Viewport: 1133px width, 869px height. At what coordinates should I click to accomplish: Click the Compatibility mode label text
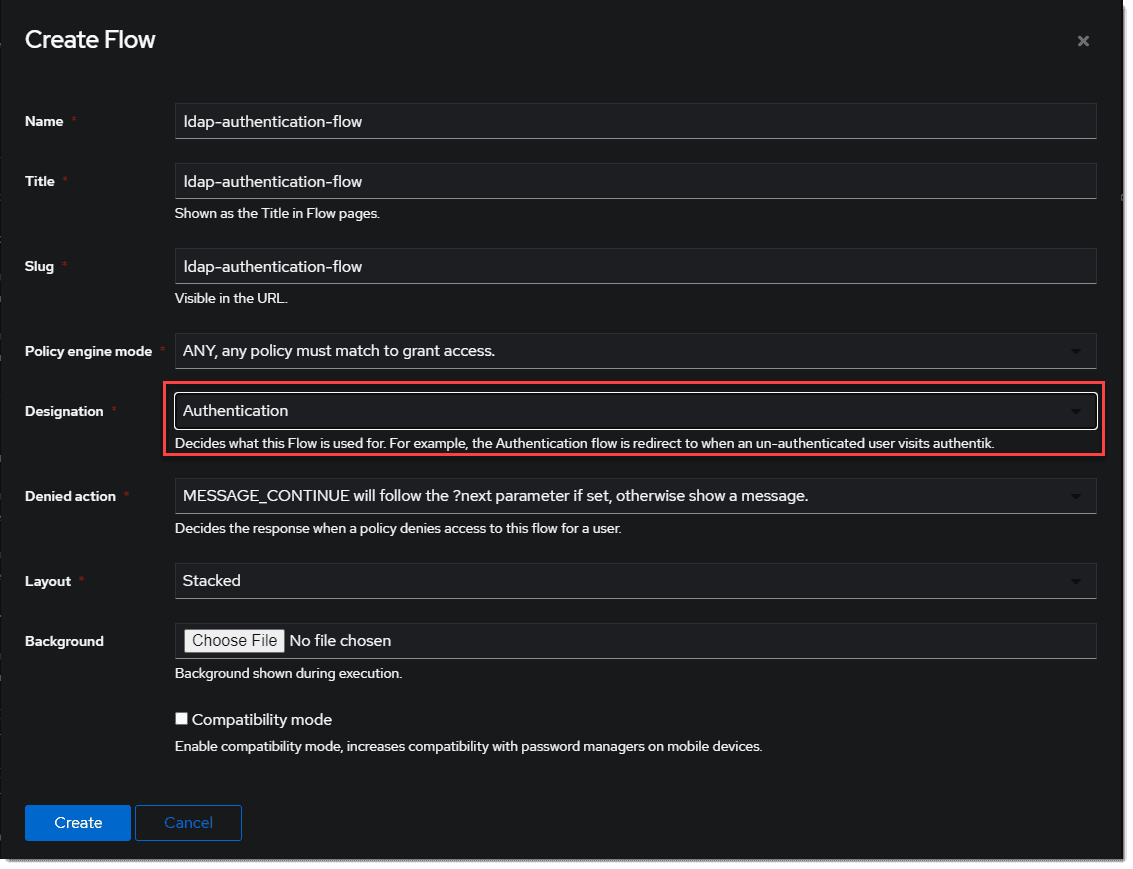[x=262, y=720]
